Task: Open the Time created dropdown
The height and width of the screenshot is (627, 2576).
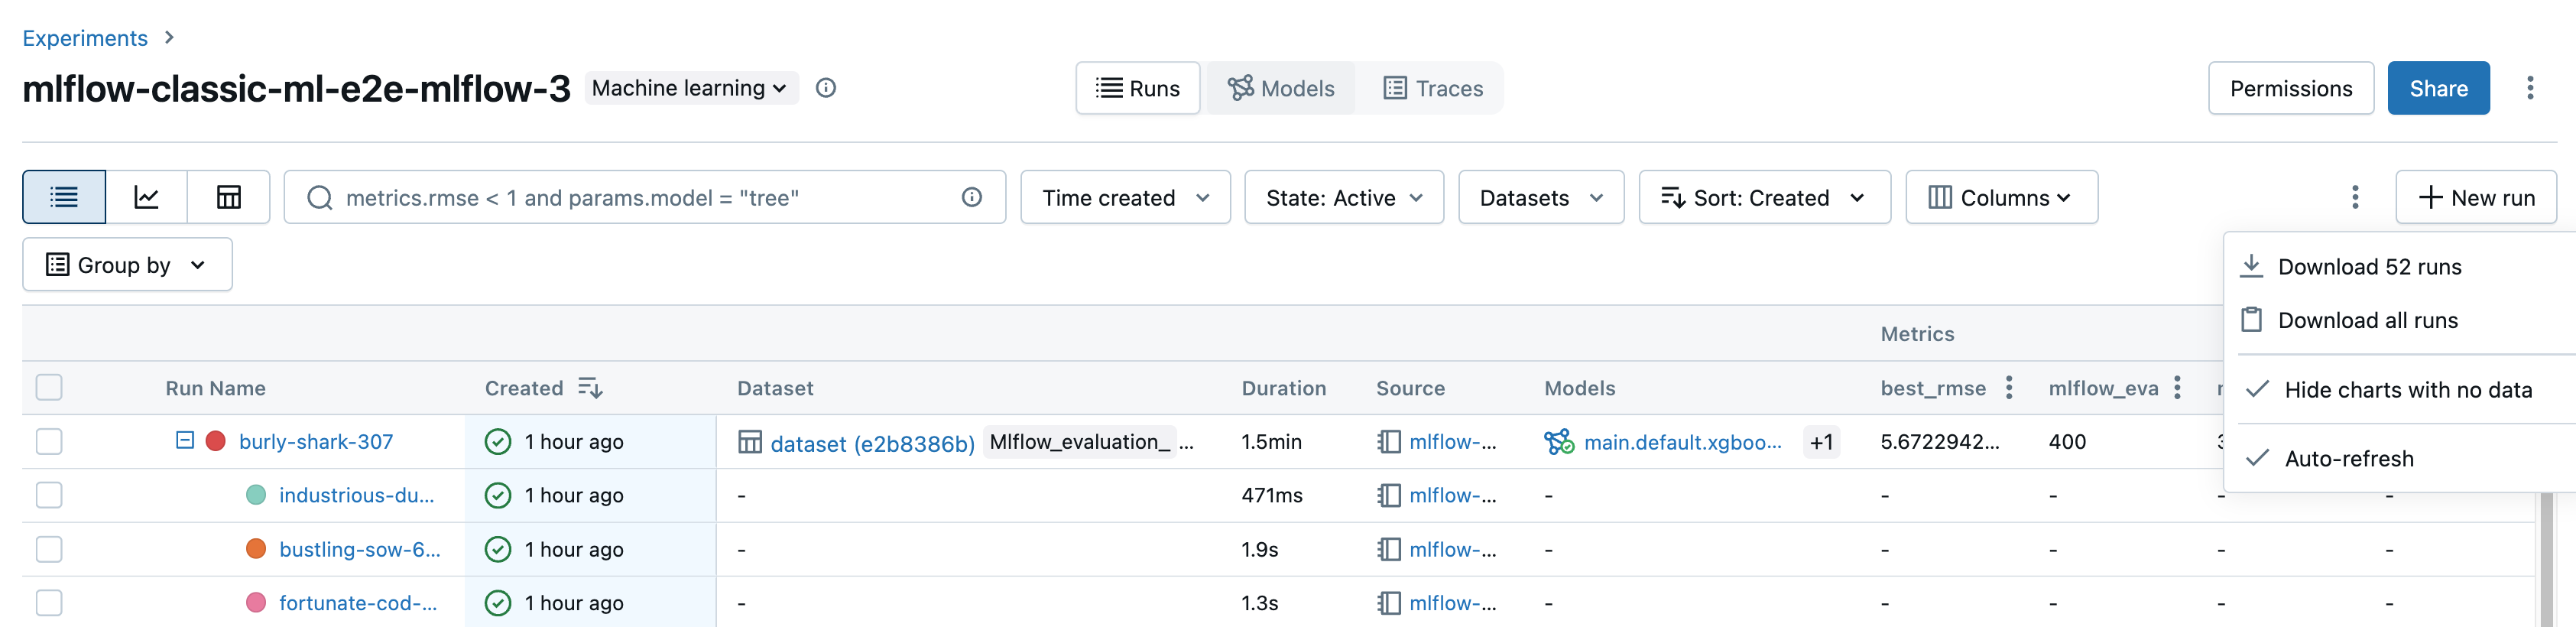Action: click(1125, 197)
